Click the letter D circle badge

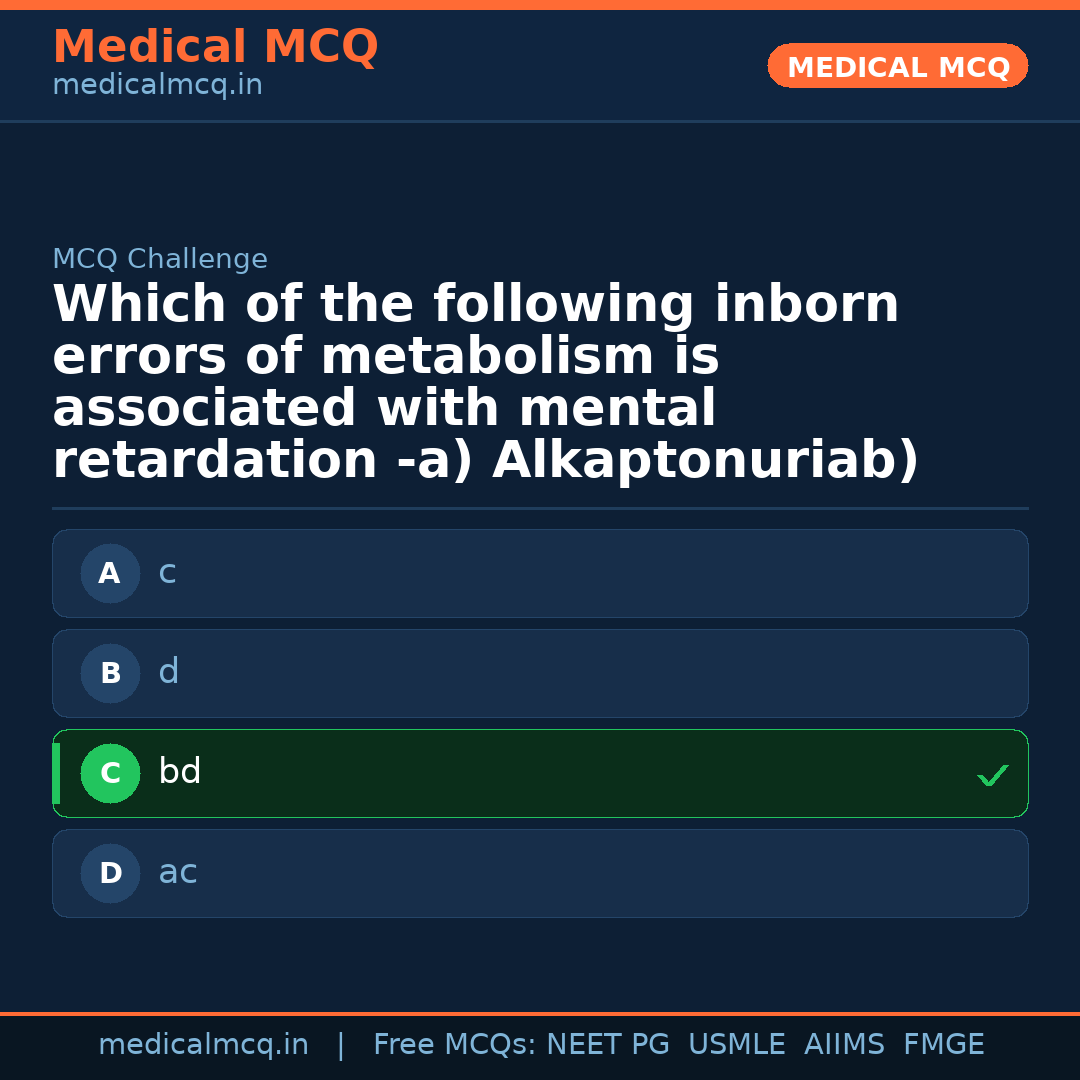tap(110, 874)
